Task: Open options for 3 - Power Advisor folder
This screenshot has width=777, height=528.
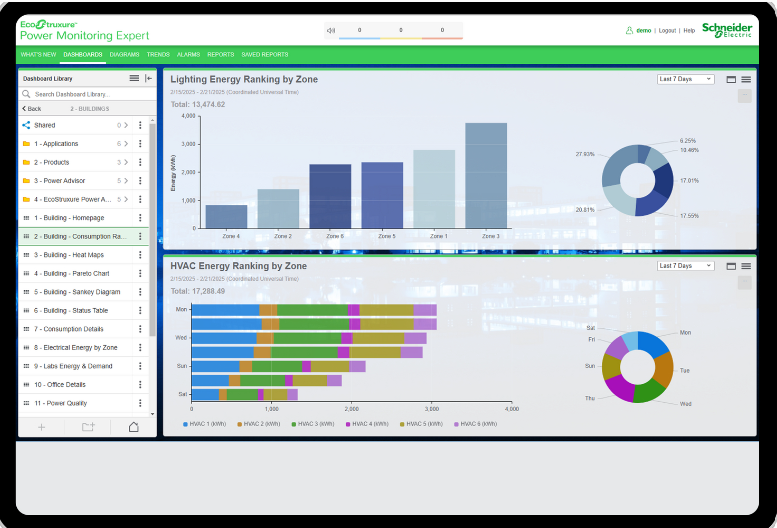Action: 140,181
